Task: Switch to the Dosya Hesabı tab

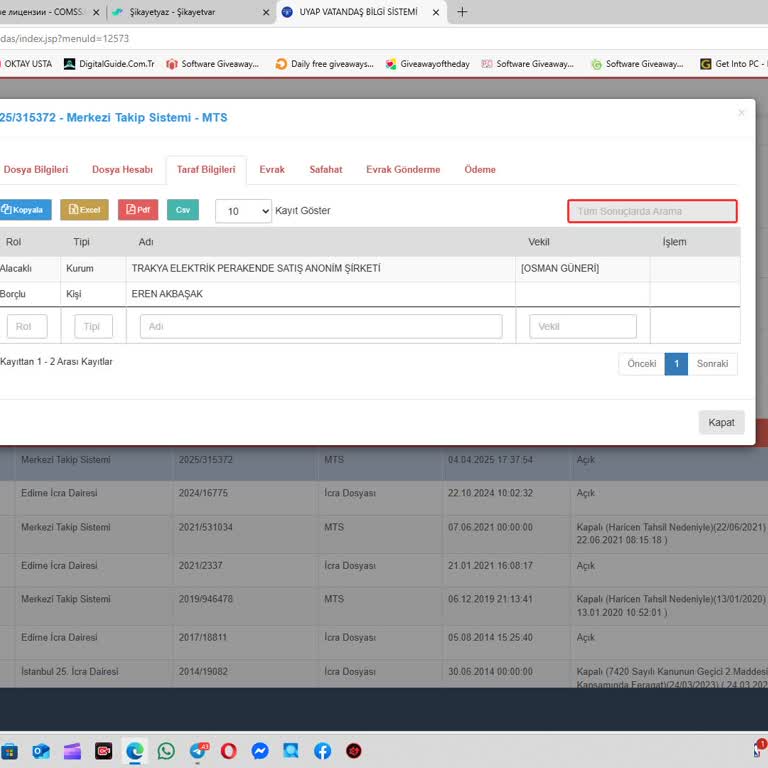Action: click(122, 170)
